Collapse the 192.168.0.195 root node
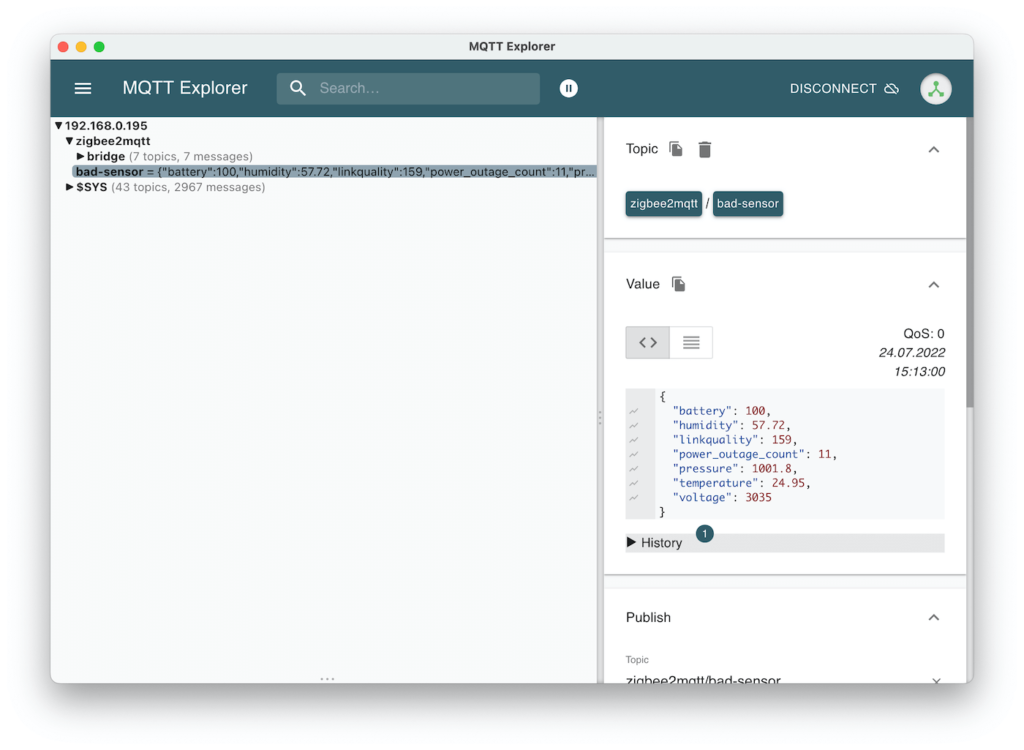 click(59, 125)
